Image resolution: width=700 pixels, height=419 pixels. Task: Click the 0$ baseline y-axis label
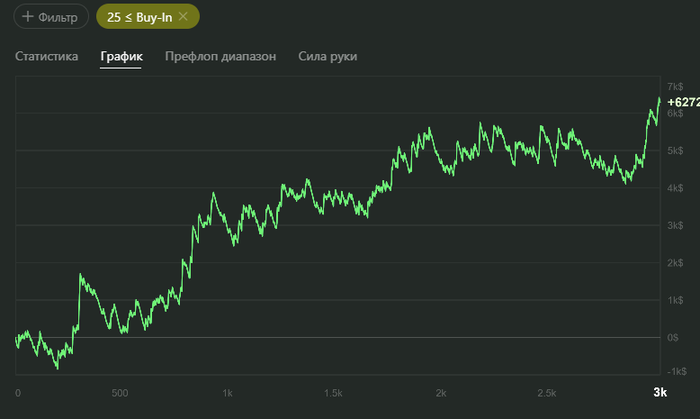[x=673, y=337]
